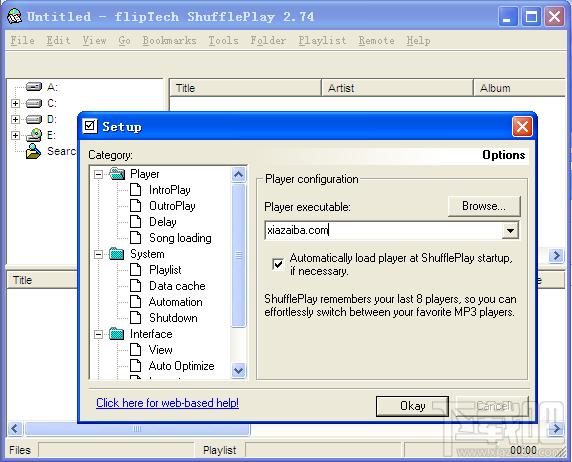Screen dimensions: 572x462
Task: Click the View page icon in tree
Action: click(136, 350)
